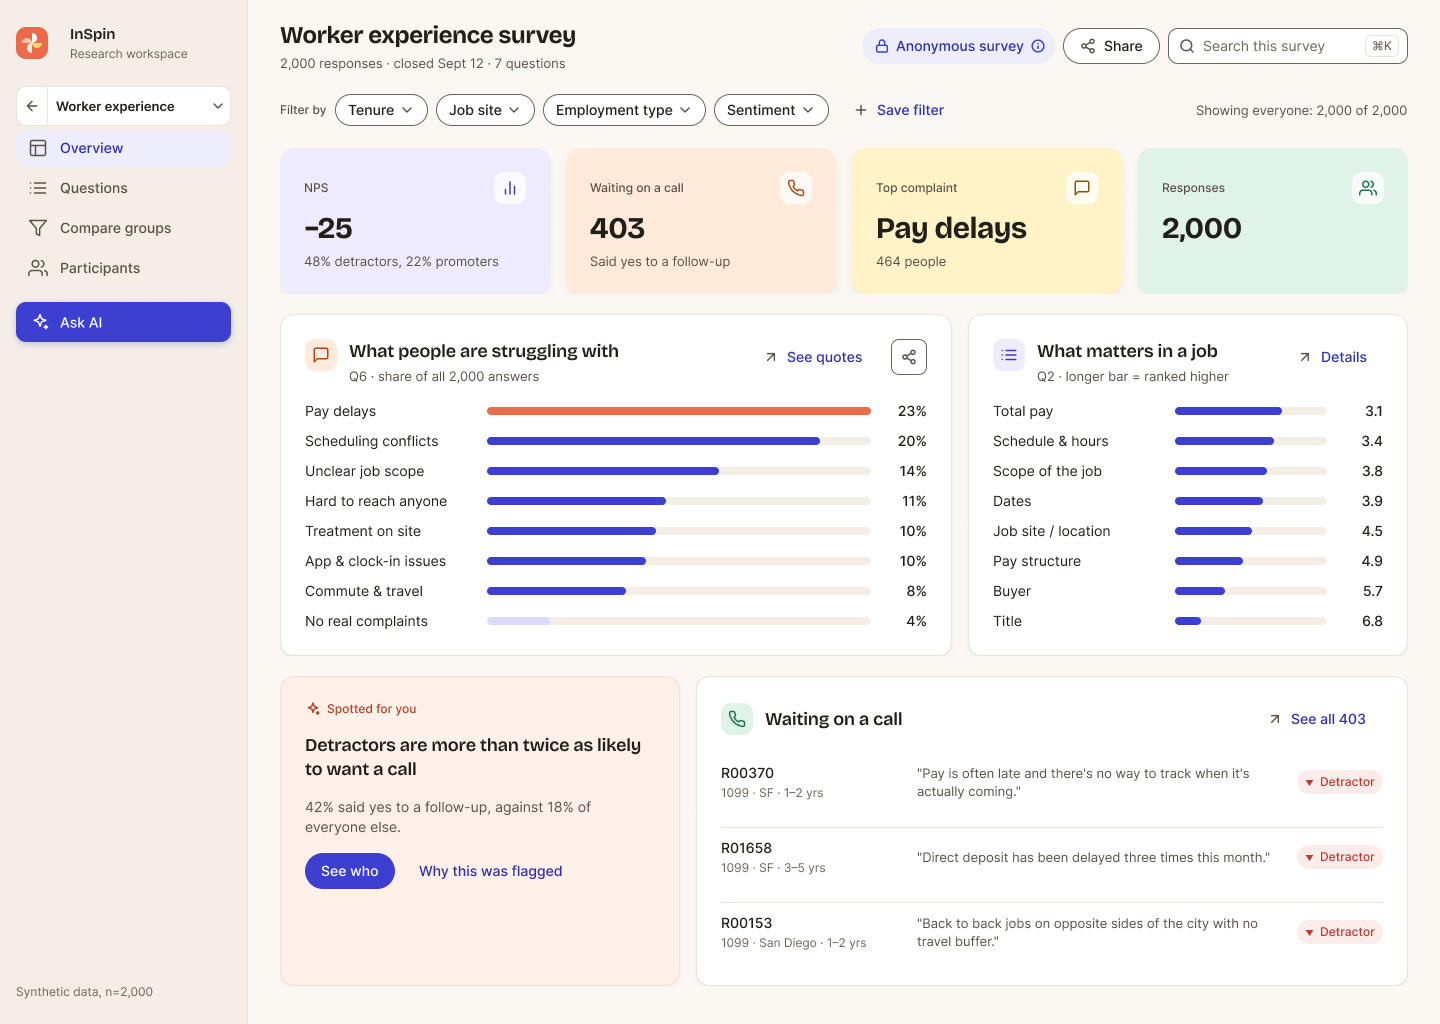Screen dimensions: 1440x1024
Task: Click the Ask AI button
Action: pyautogui.click(x=124, y=322)
